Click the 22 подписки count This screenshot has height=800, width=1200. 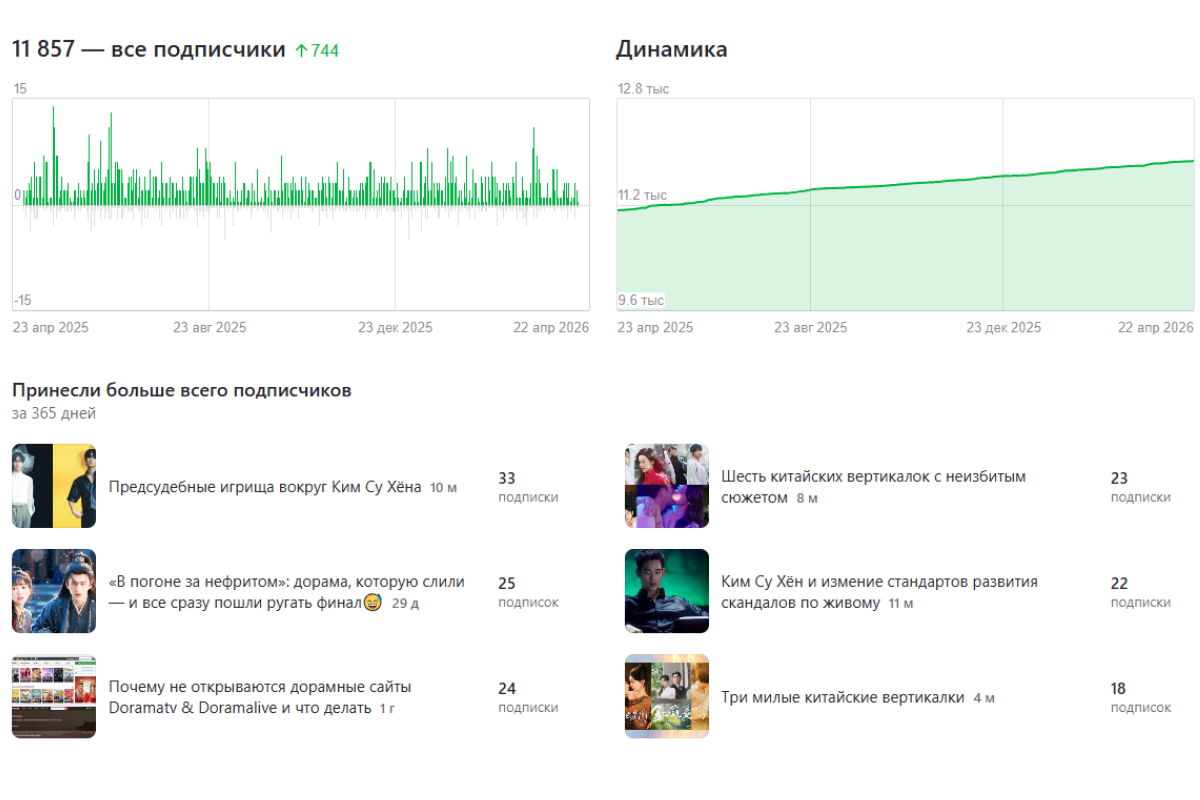click(1140, 592)
